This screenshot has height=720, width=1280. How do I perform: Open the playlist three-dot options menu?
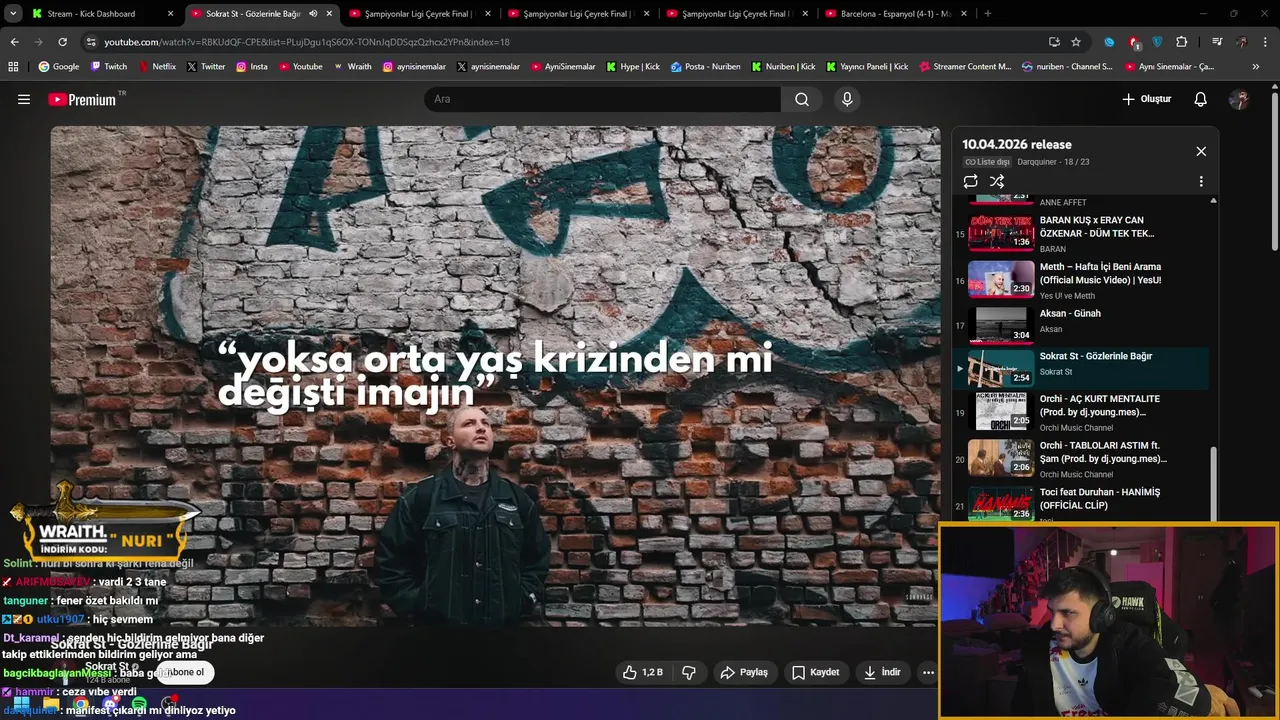pos(1201,181)
